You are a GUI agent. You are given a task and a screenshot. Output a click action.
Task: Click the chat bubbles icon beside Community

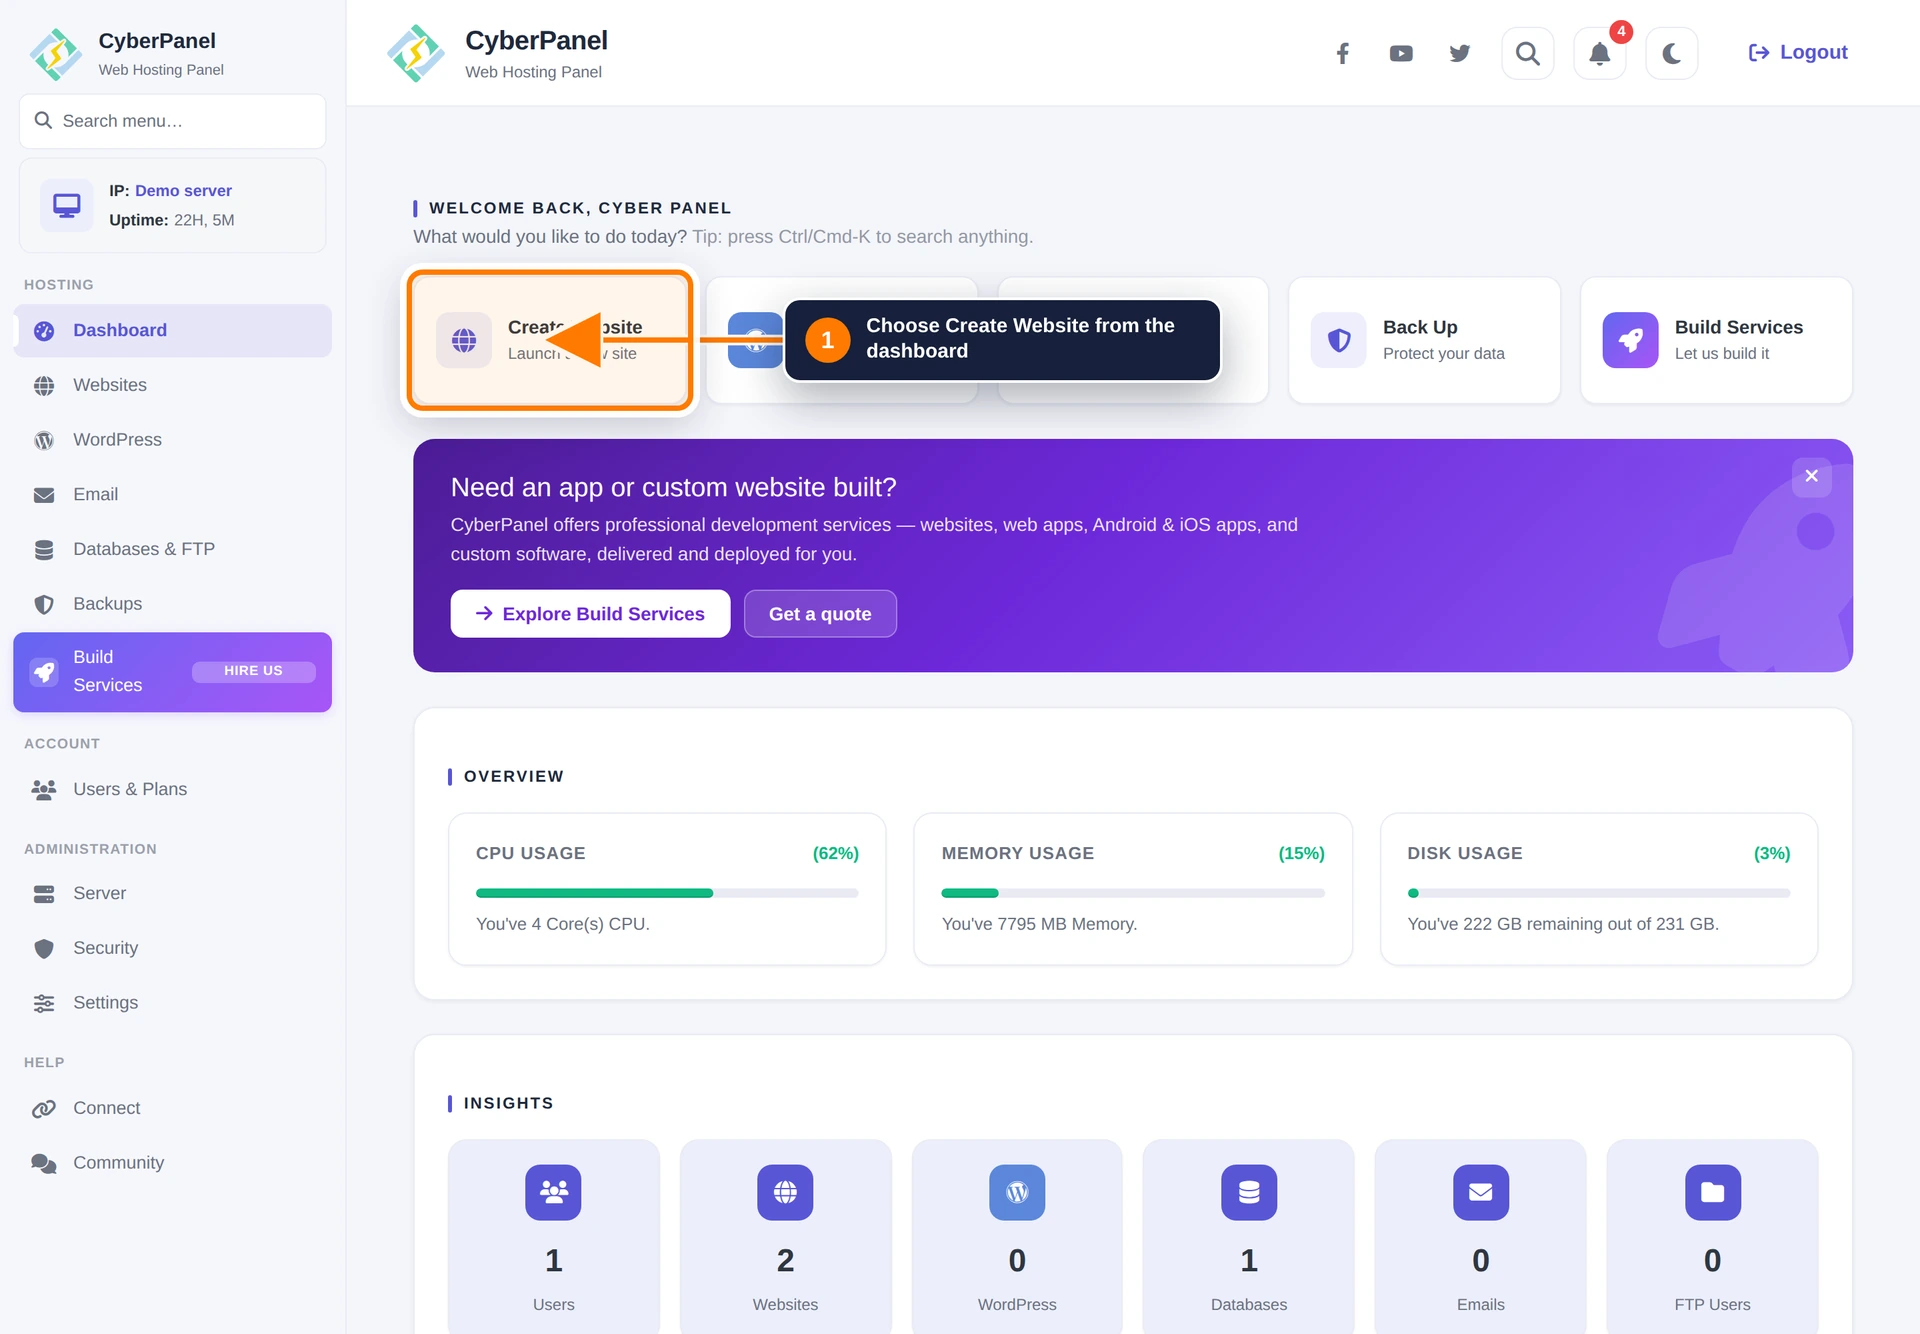(44, 1163)
